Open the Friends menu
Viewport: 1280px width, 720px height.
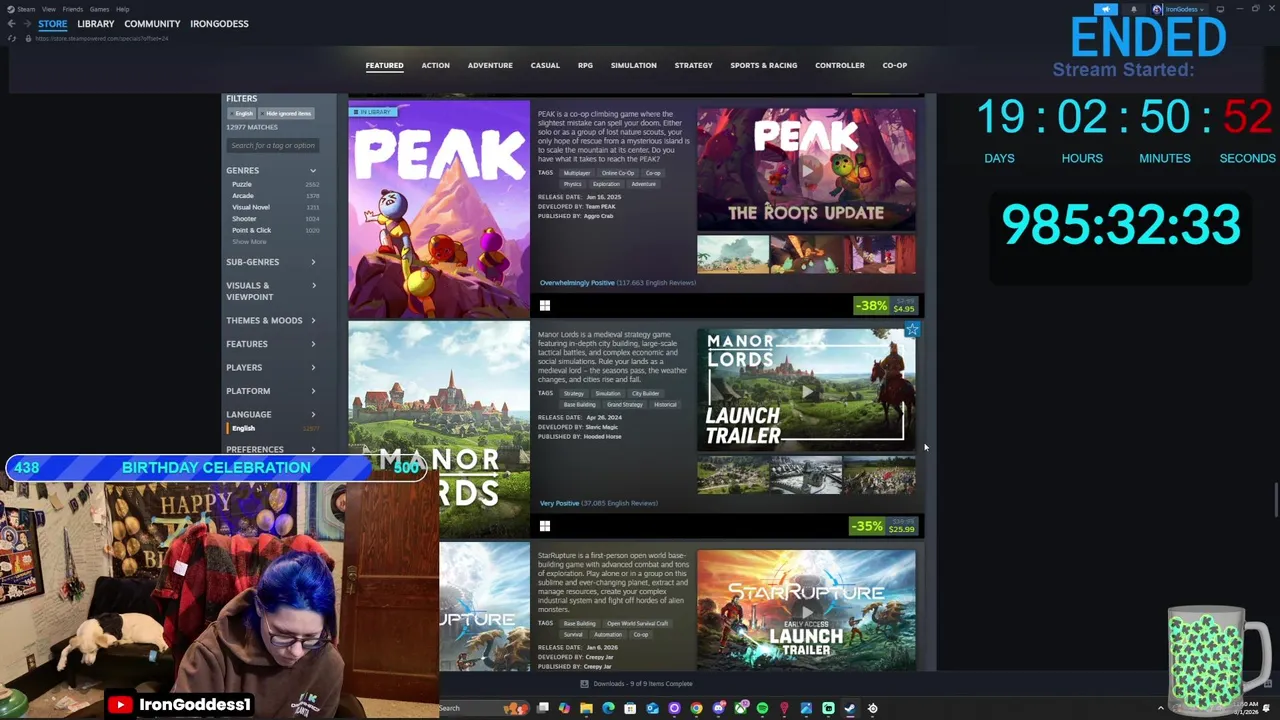(72, 9)
